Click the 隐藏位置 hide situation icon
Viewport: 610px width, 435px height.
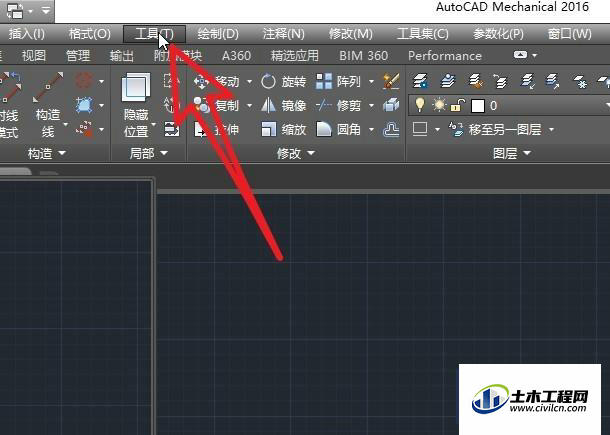click(136, 88)
